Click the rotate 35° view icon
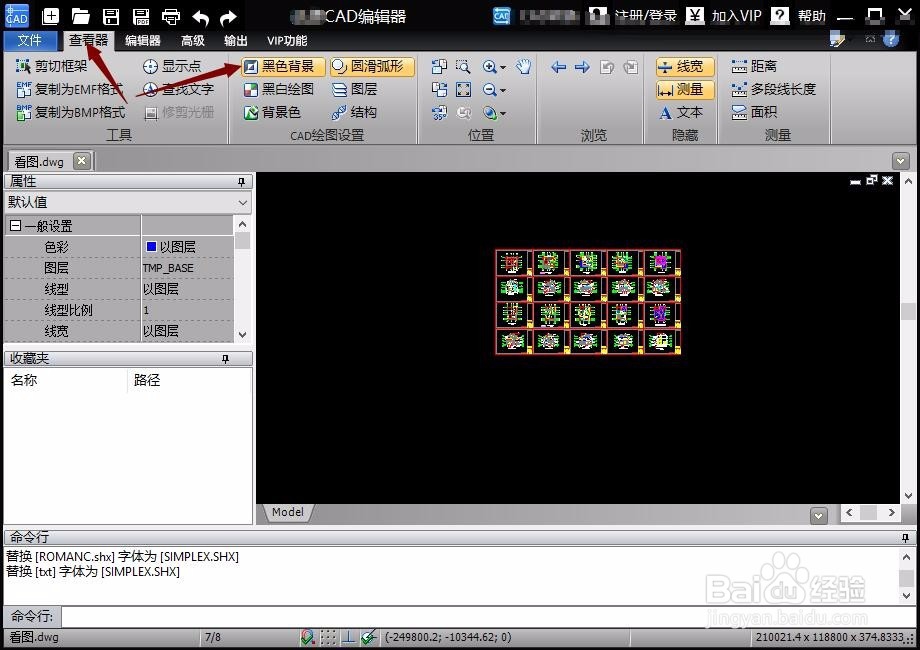This screenshot has height=650, width=920. [439, 112]
